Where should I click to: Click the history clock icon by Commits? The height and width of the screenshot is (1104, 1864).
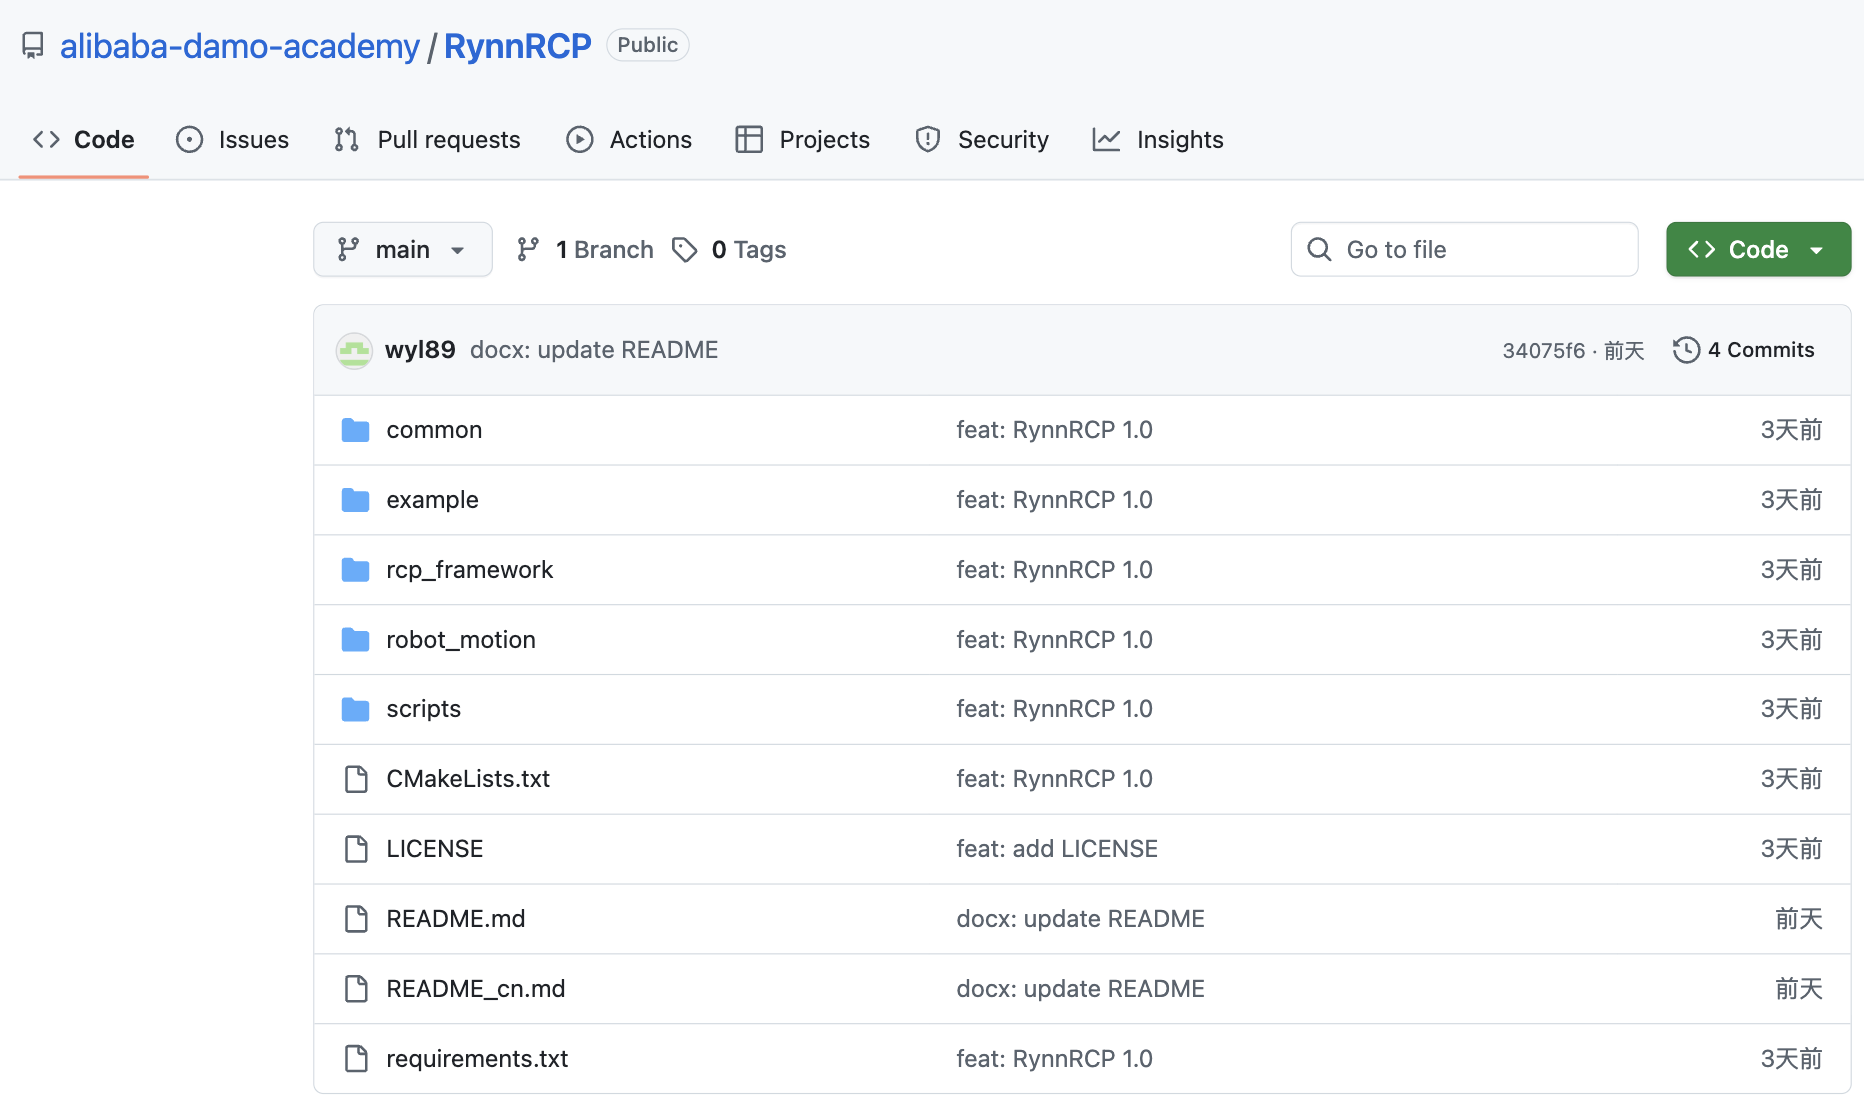click(1686, 350)
